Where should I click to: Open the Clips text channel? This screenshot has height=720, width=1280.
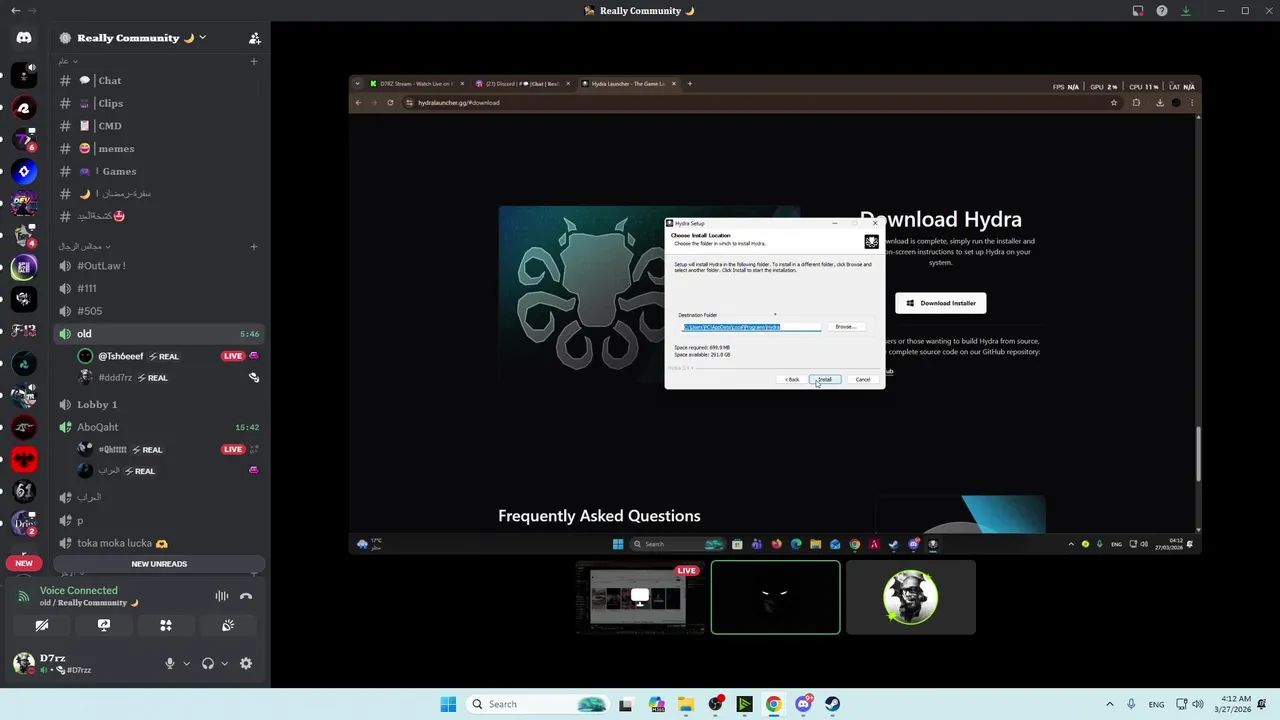[x=160, y=103]
